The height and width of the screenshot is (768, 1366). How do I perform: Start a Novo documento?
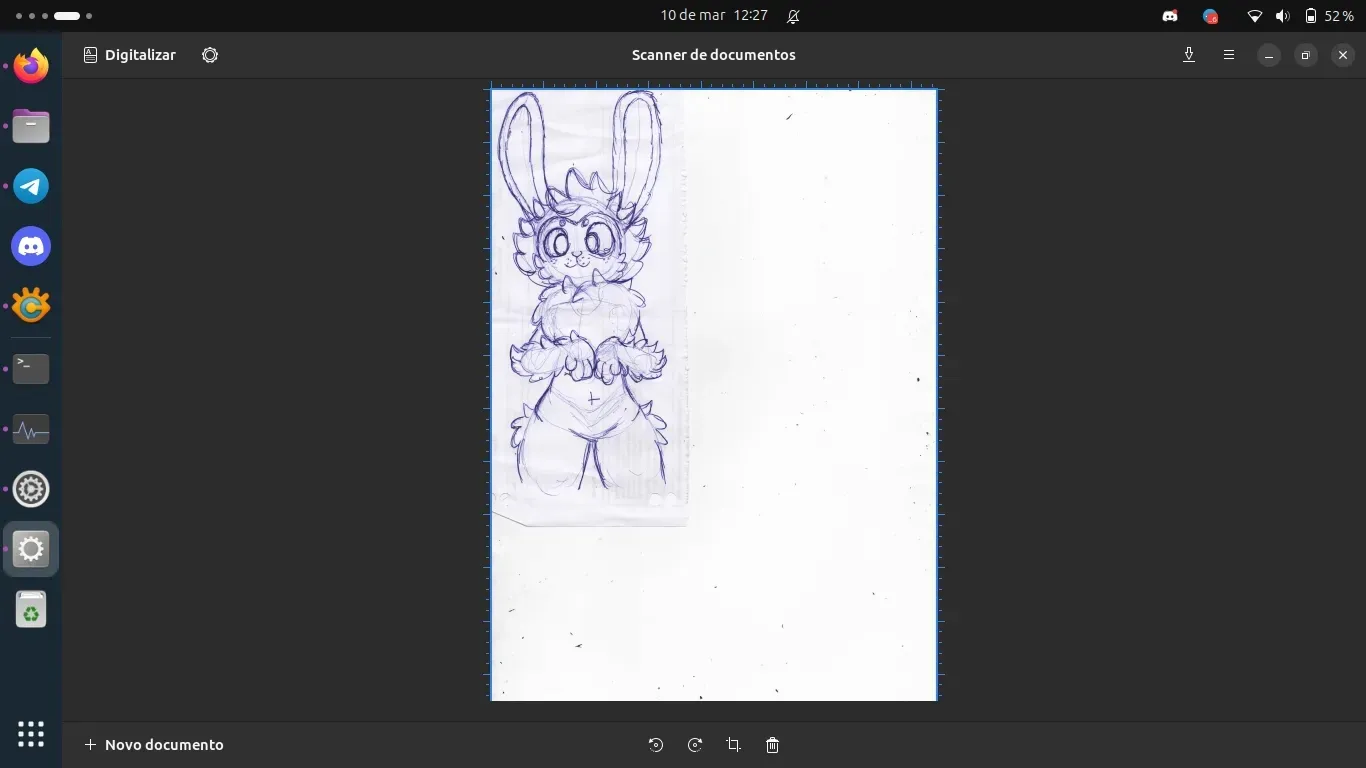pyautogui.click(x=154, y=745)
